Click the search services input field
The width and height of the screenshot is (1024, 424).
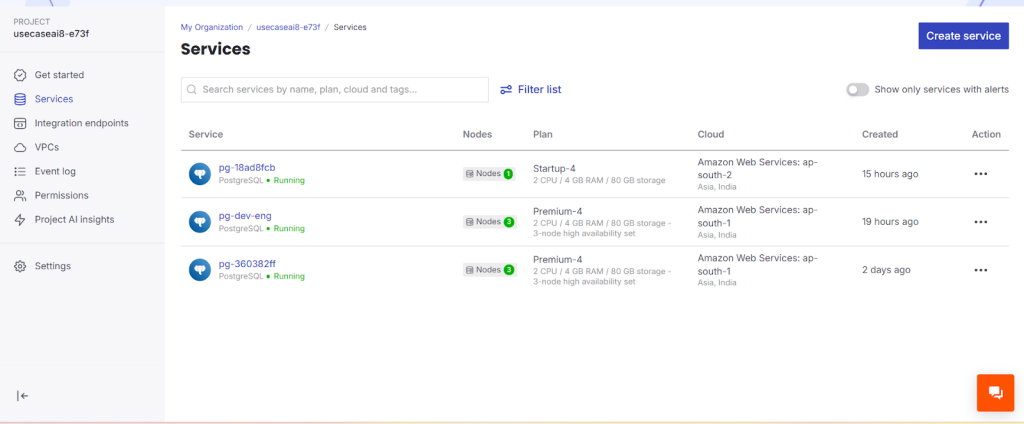[x=340, y=90]
